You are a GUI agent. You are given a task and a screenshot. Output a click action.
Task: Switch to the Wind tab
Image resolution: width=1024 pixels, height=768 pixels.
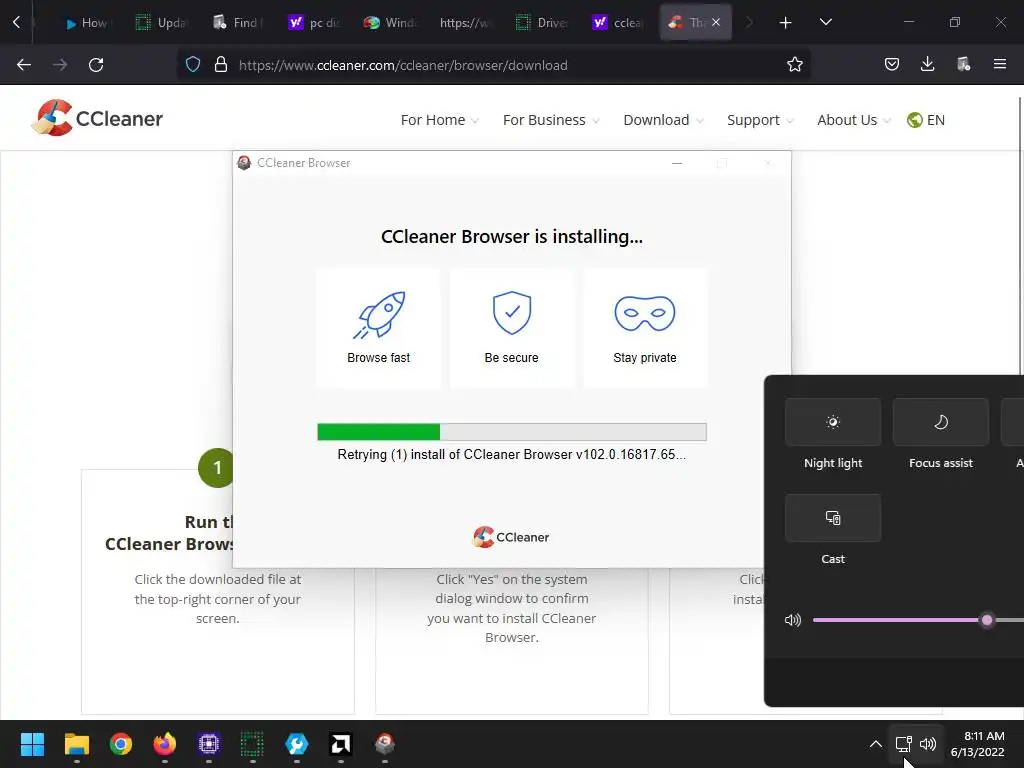[391, 23]
